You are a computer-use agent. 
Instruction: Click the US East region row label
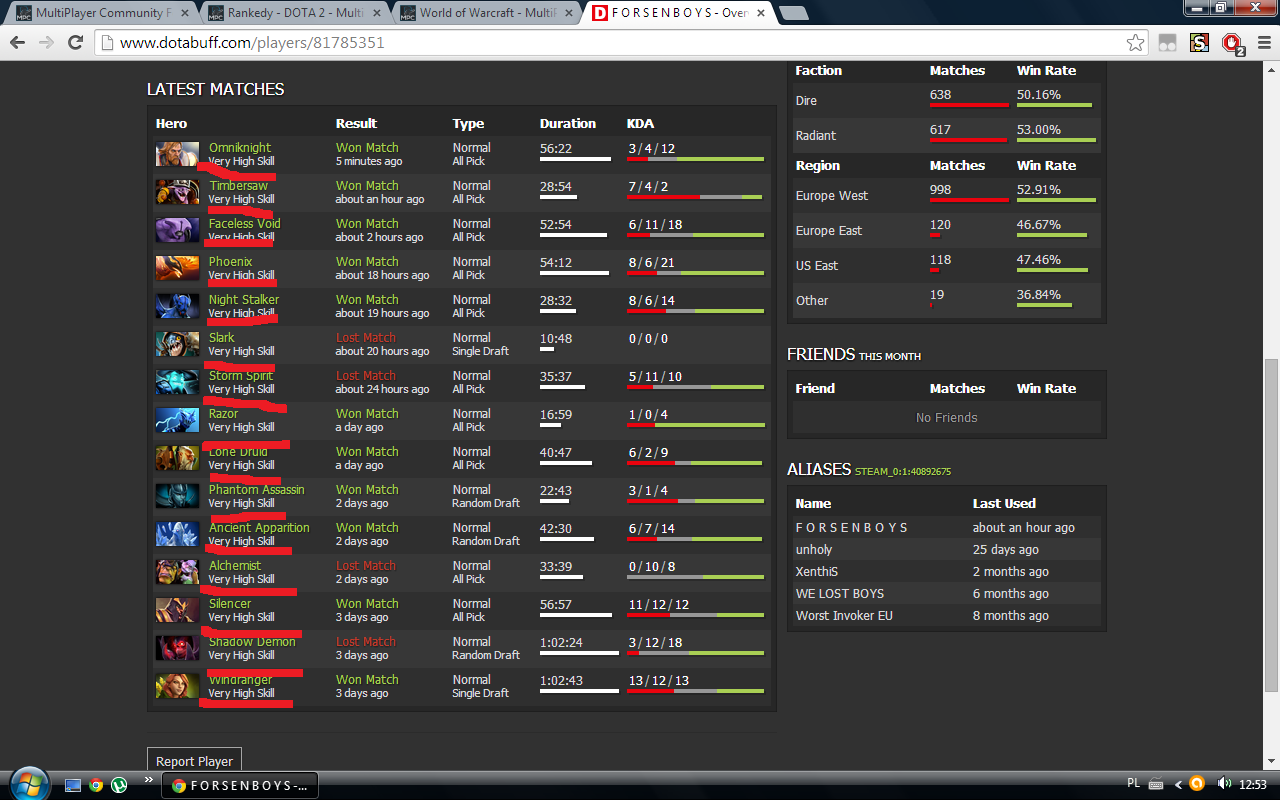click(817, 266)
